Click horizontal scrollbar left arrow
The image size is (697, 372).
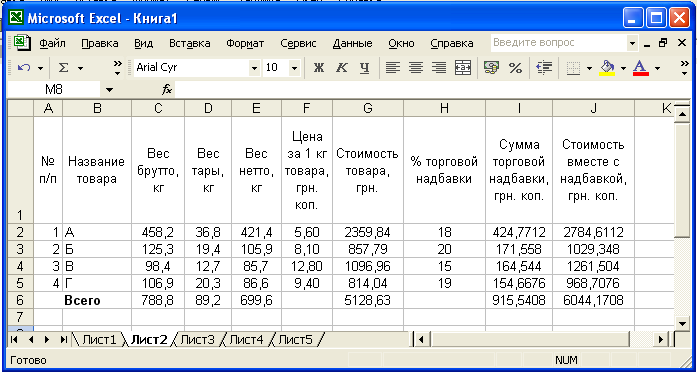click(421, 340)
